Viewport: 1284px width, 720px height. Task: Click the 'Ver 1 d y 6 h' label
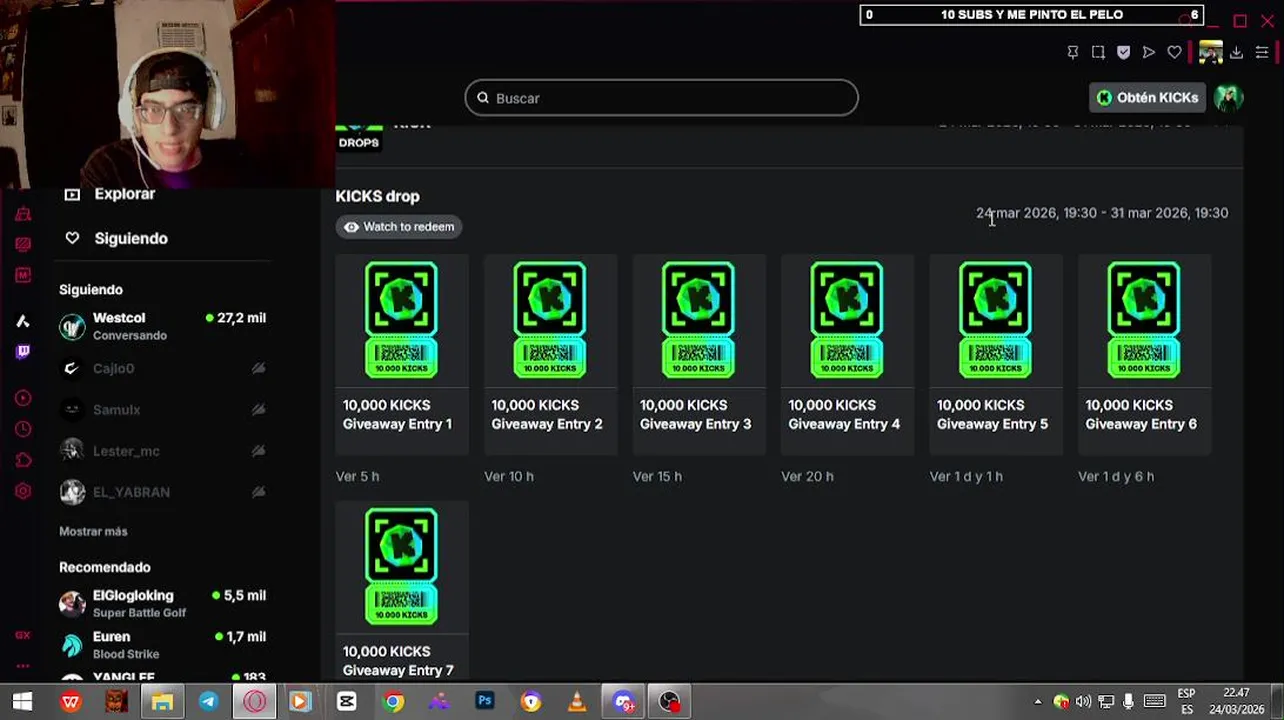tap(1116, 477)
